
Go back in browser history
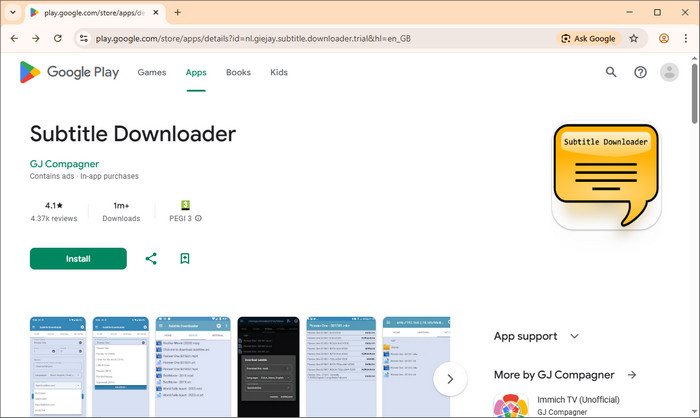click(14, 38)
